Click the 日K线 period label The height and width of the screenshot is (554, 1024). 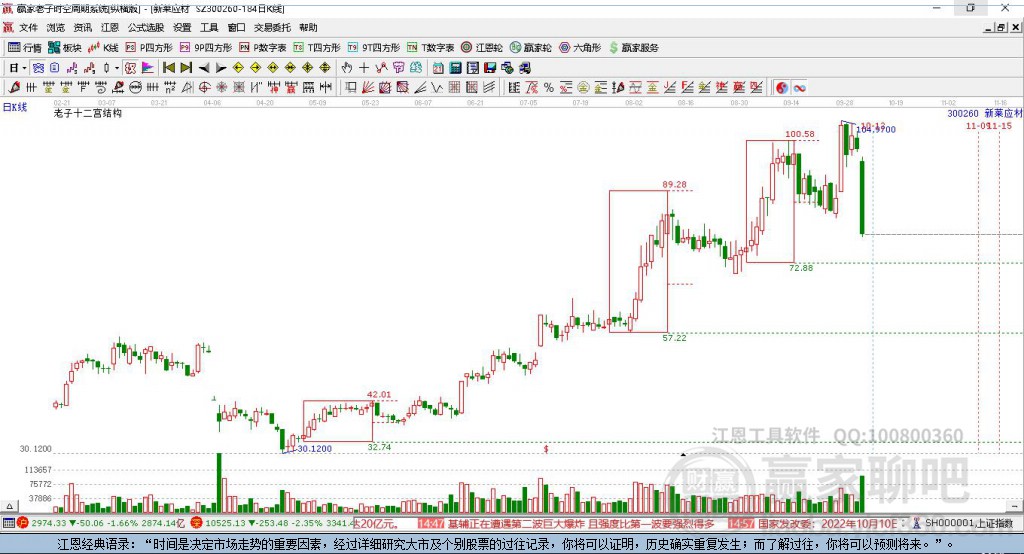pos(15,107)
